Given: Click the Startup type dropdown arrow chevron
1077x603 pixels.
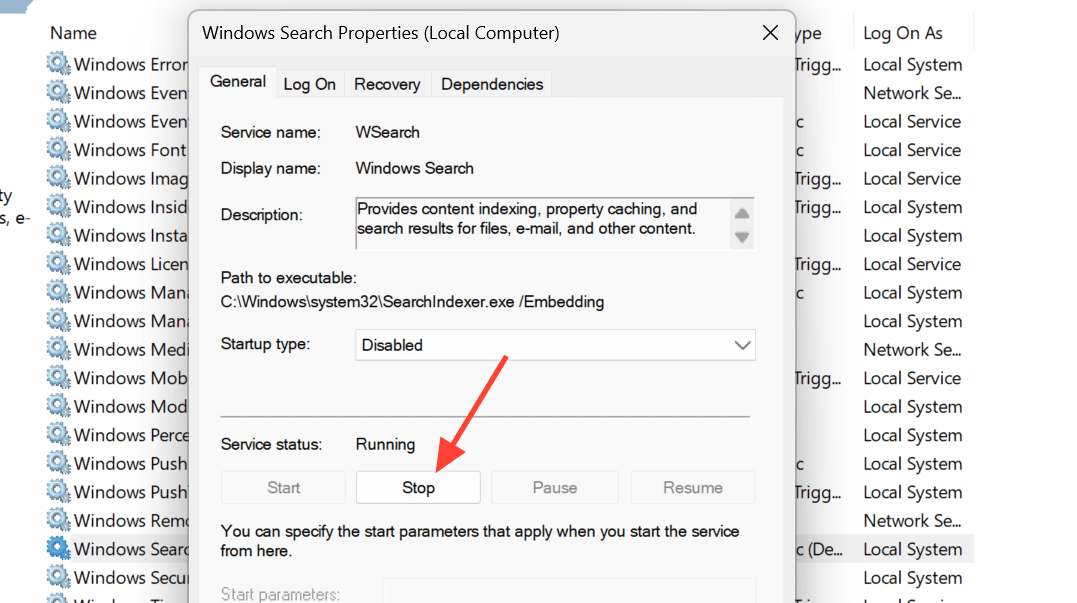Looking at the screenshot, I should [x=742, y=345].
